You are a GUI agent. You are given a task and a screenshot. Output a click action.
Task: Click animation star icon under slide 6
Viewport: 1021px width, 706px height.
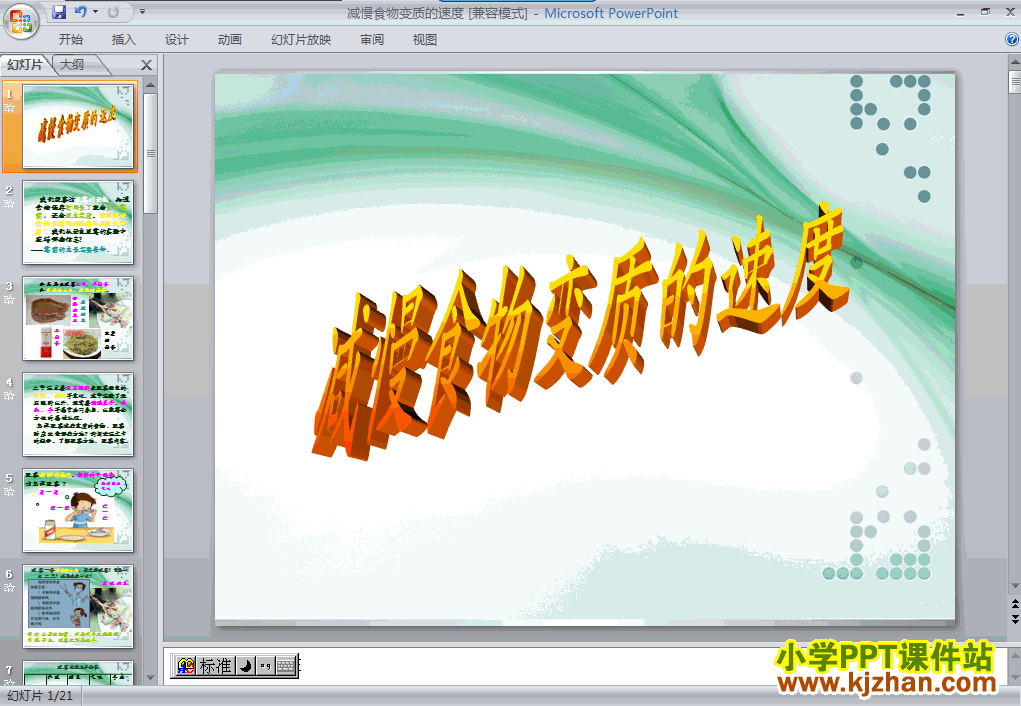pyautogui.click(x=9, y=588)
